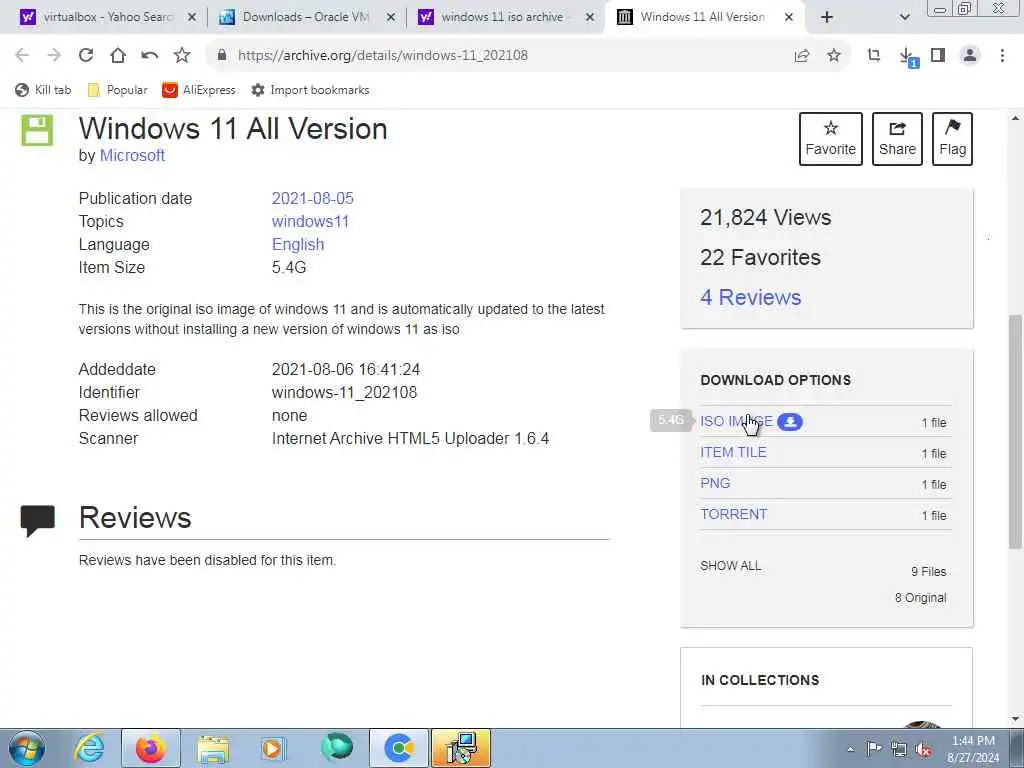This screenshot has width=1024, height=768.
Task: Show hidden system tray icons
Action: (850, 749)
